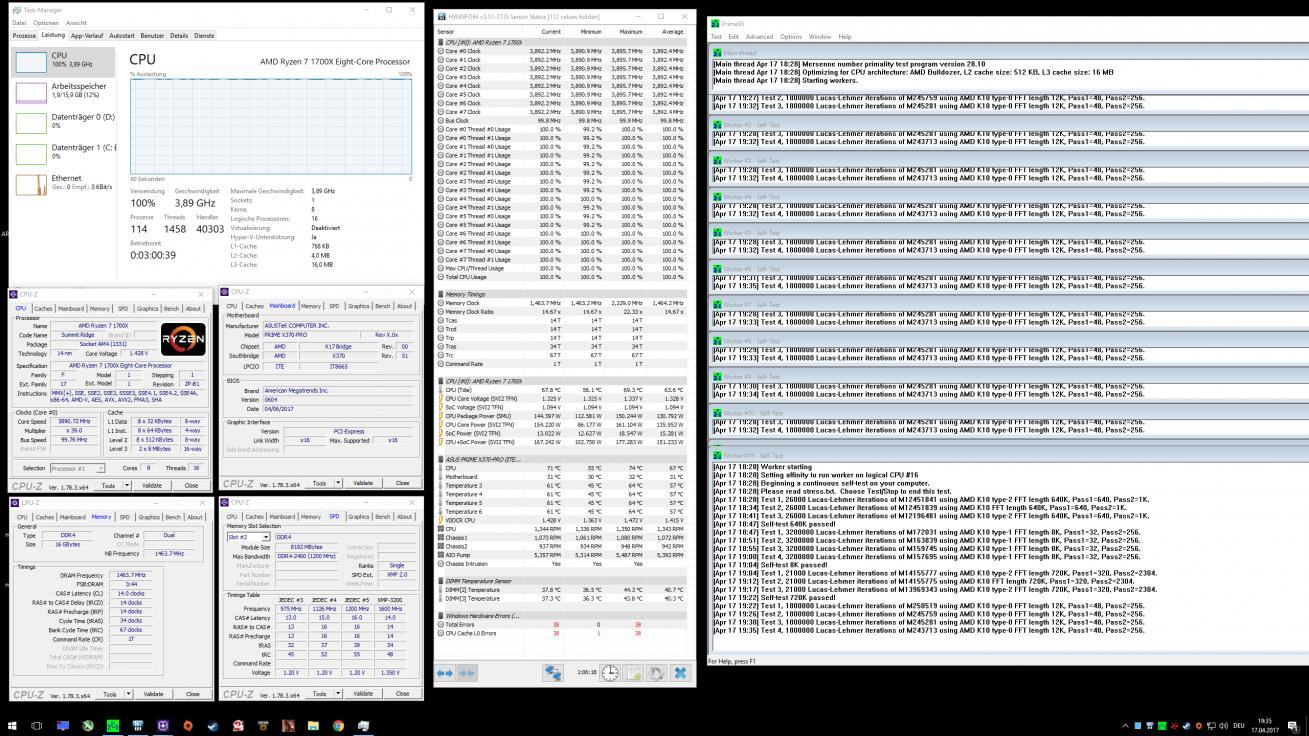This screenshot has width=1309, height=736.
Task: Collapse Memory Timings group in HWiNFO
Action: click(442, 294)
